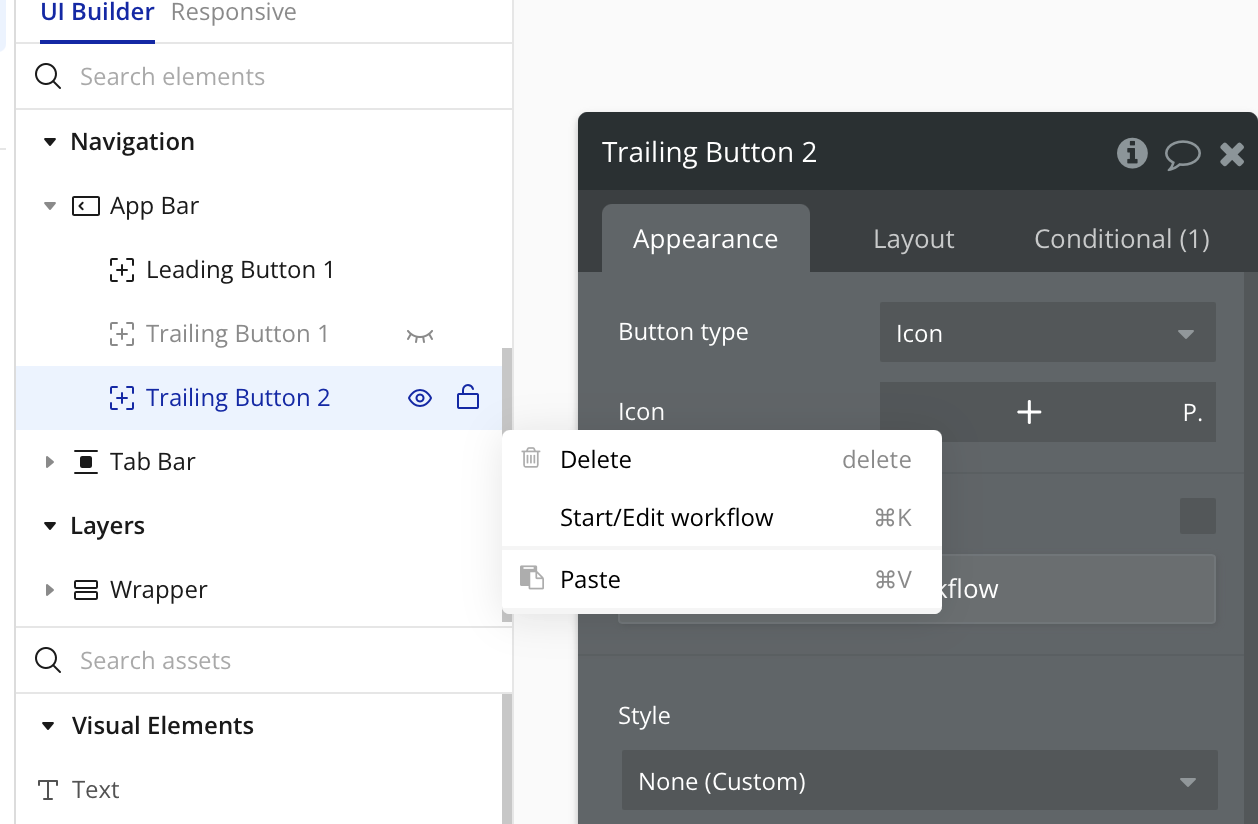Choose Delete from the context menu
Viewport: 1258px width, 824px height.
point(721,460)
